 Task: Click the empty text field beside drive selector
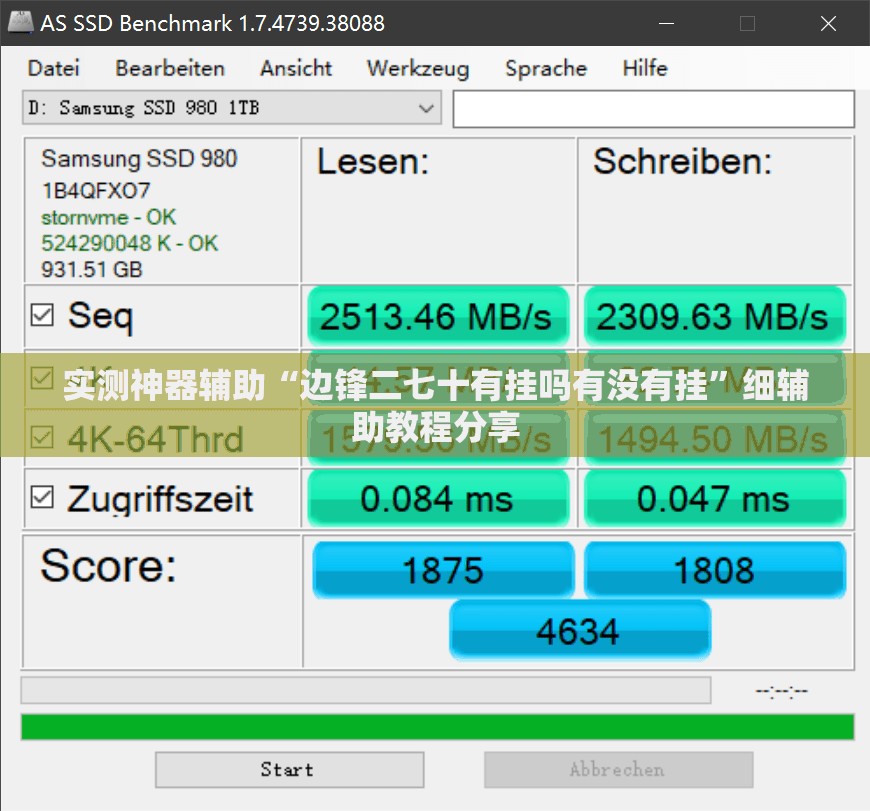(x=653, y=109)
